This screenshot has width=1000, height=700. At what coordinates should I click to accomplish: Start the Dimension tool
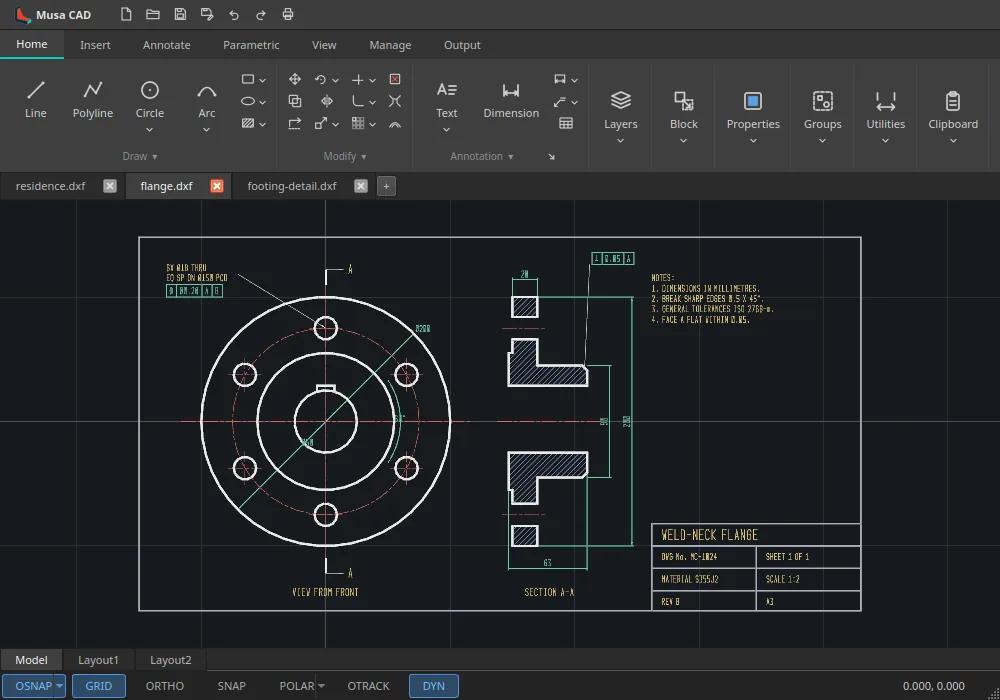point(511,100)
